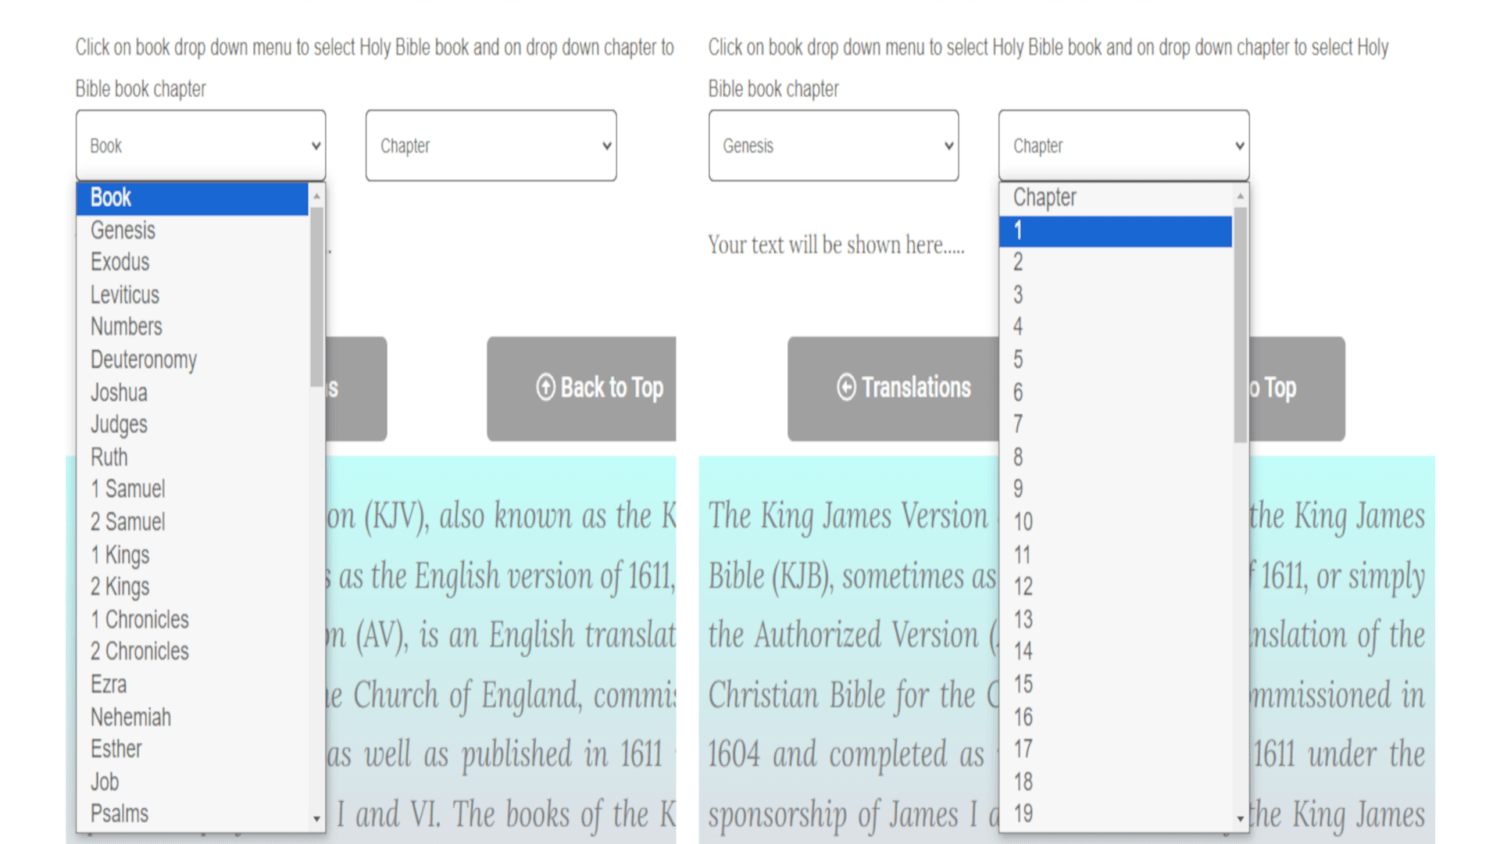Open the Genesis book selector on the right

(833, 145)
